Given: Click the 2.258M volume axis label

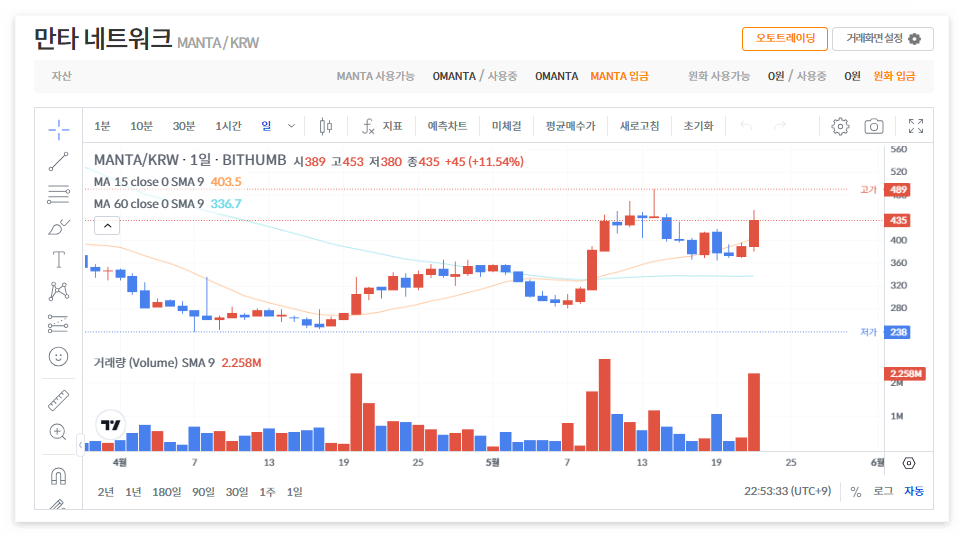Looking at the screenshot, I should tap(905, 373).
